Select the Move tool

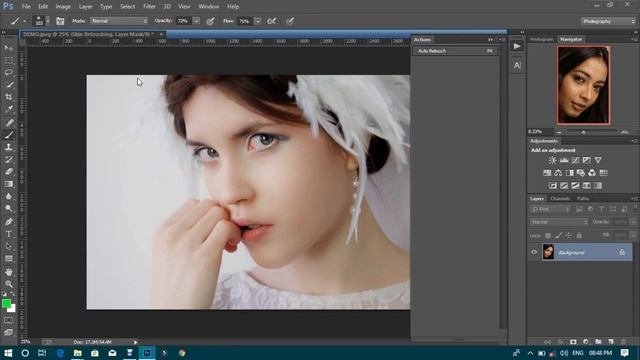coord(9,48)
